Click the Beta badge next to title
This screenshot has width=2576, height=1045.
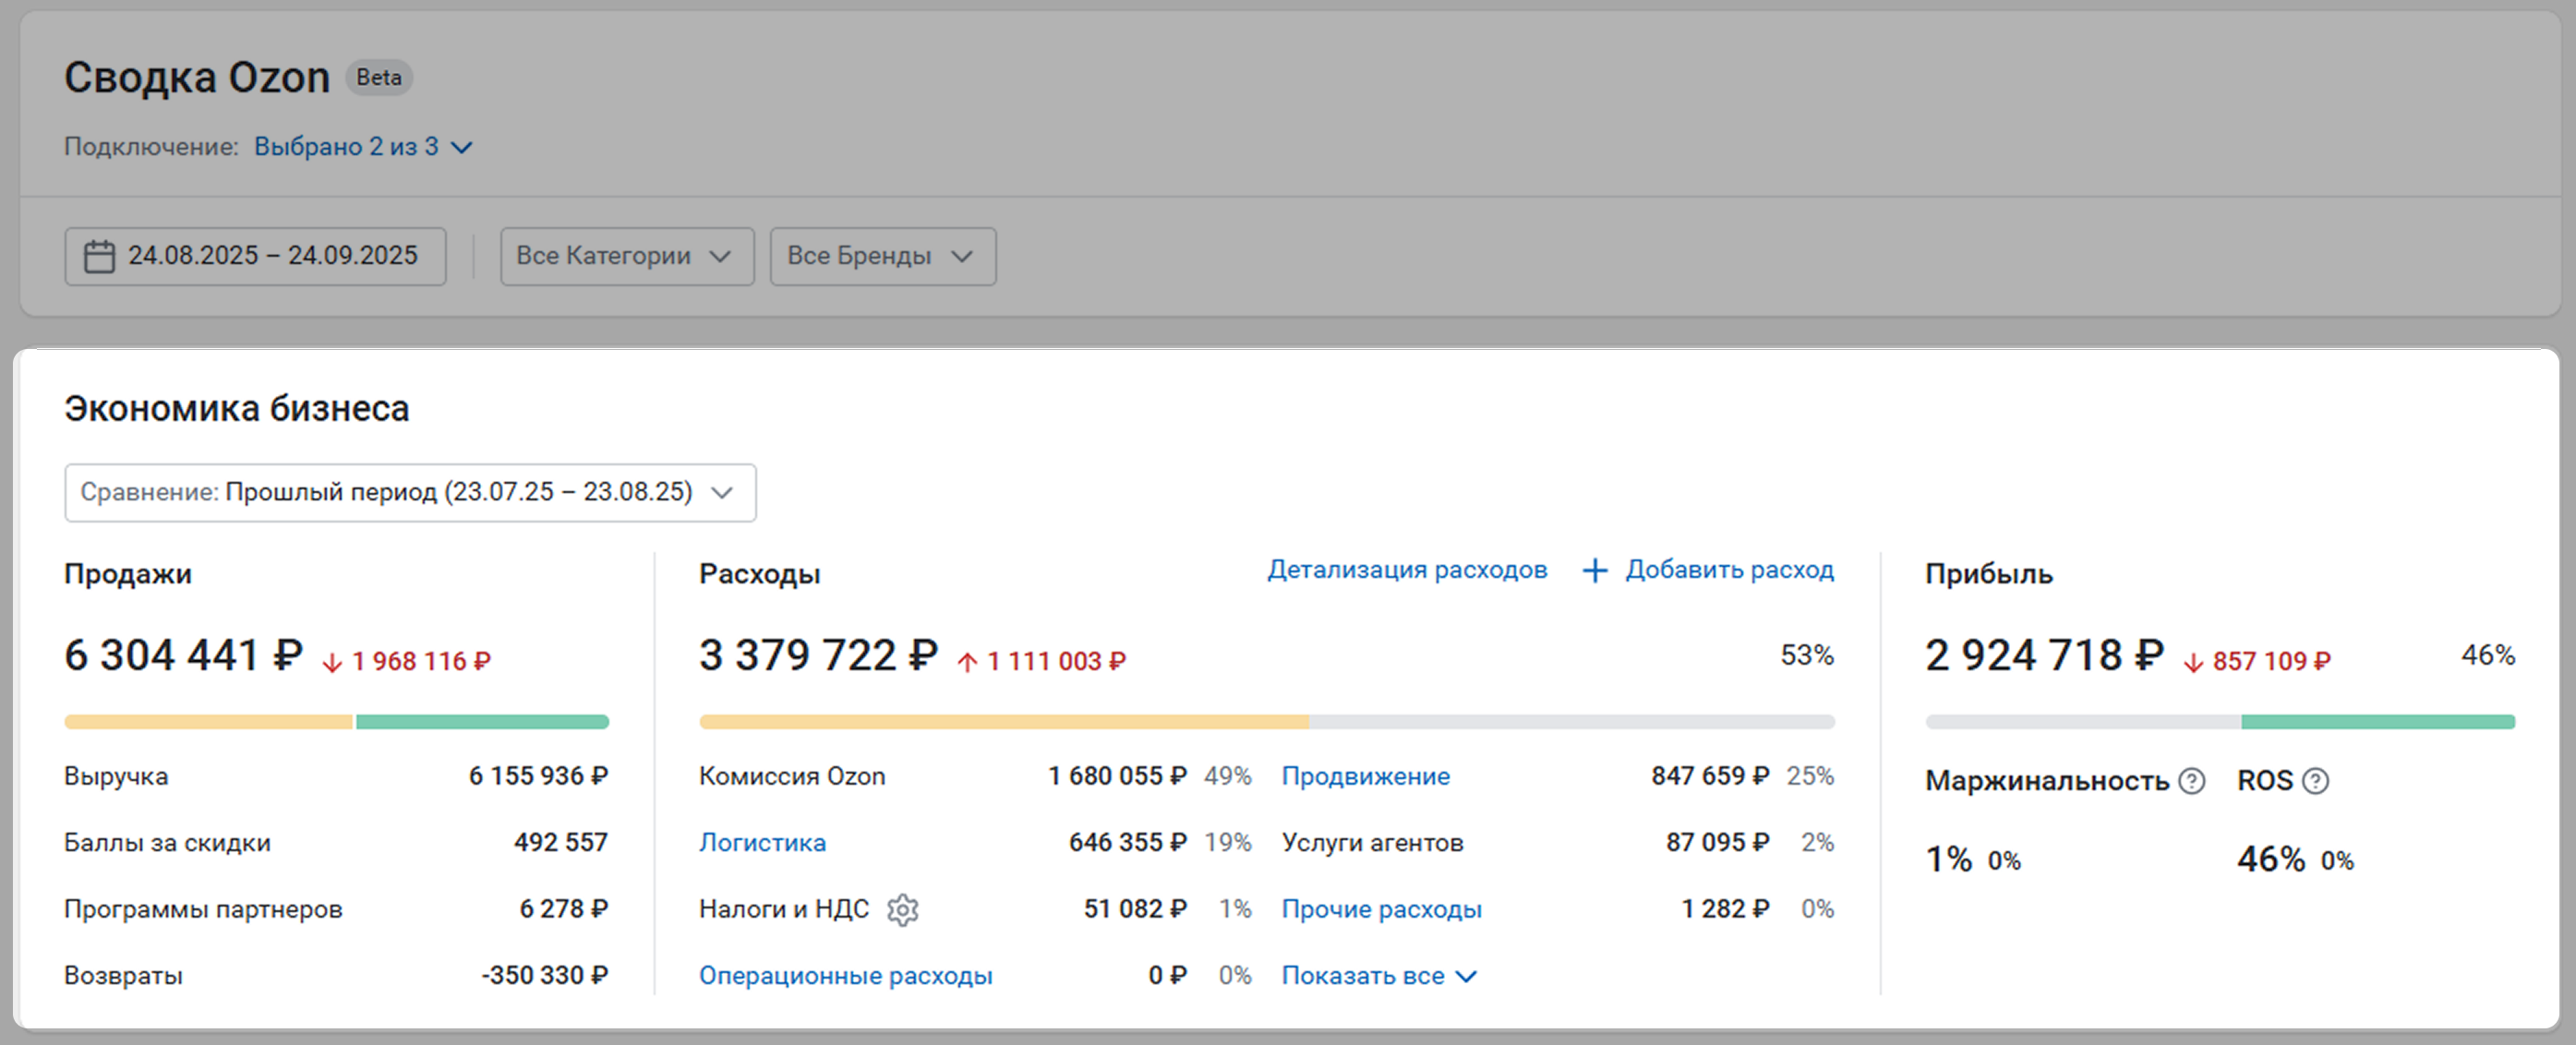378,77
